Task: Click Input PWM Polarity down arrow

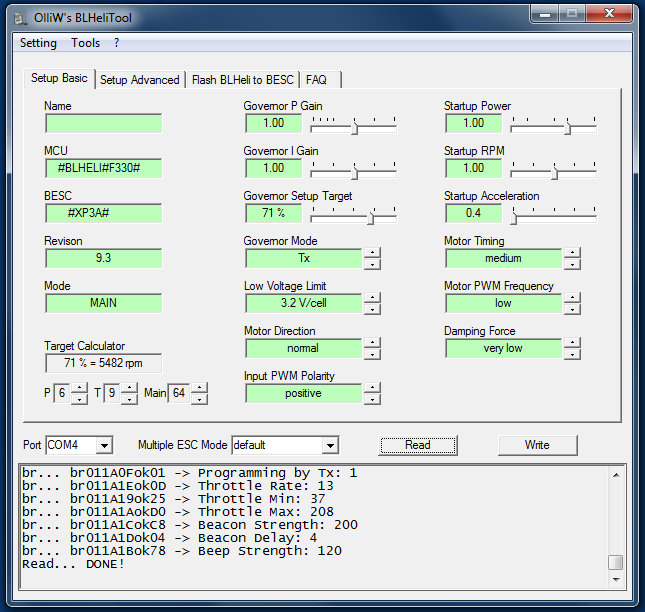Action: click(372, 399)
